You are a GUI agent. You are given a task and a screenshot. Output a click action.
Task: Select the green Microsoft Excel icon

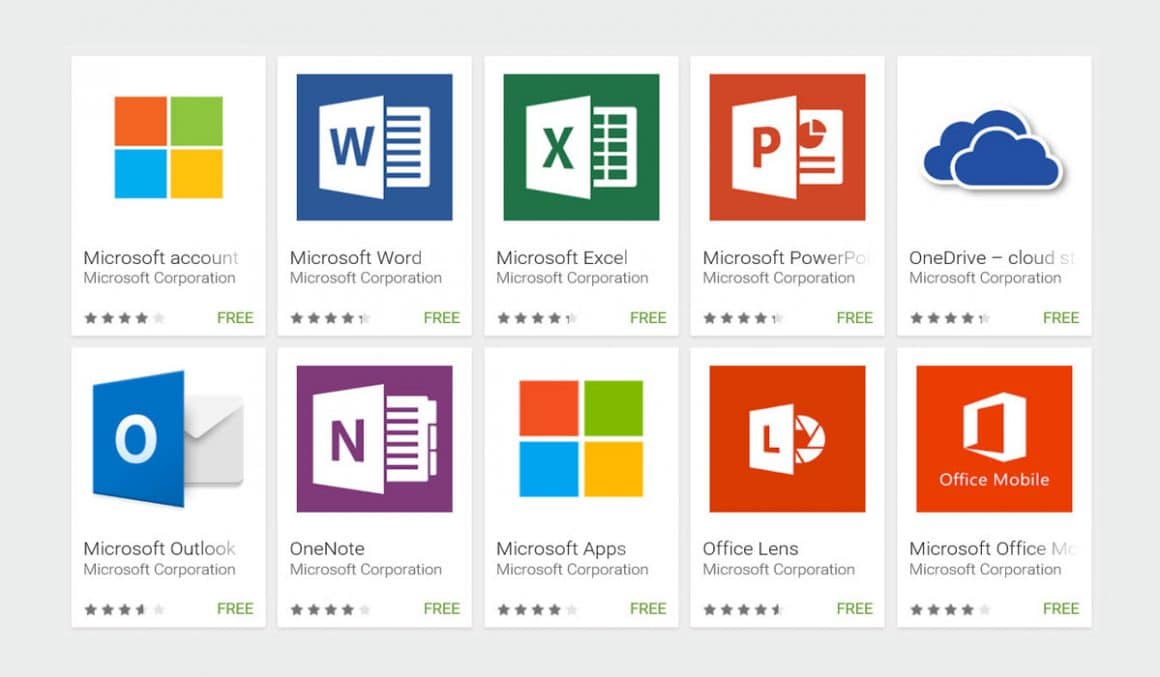(581, 147)
